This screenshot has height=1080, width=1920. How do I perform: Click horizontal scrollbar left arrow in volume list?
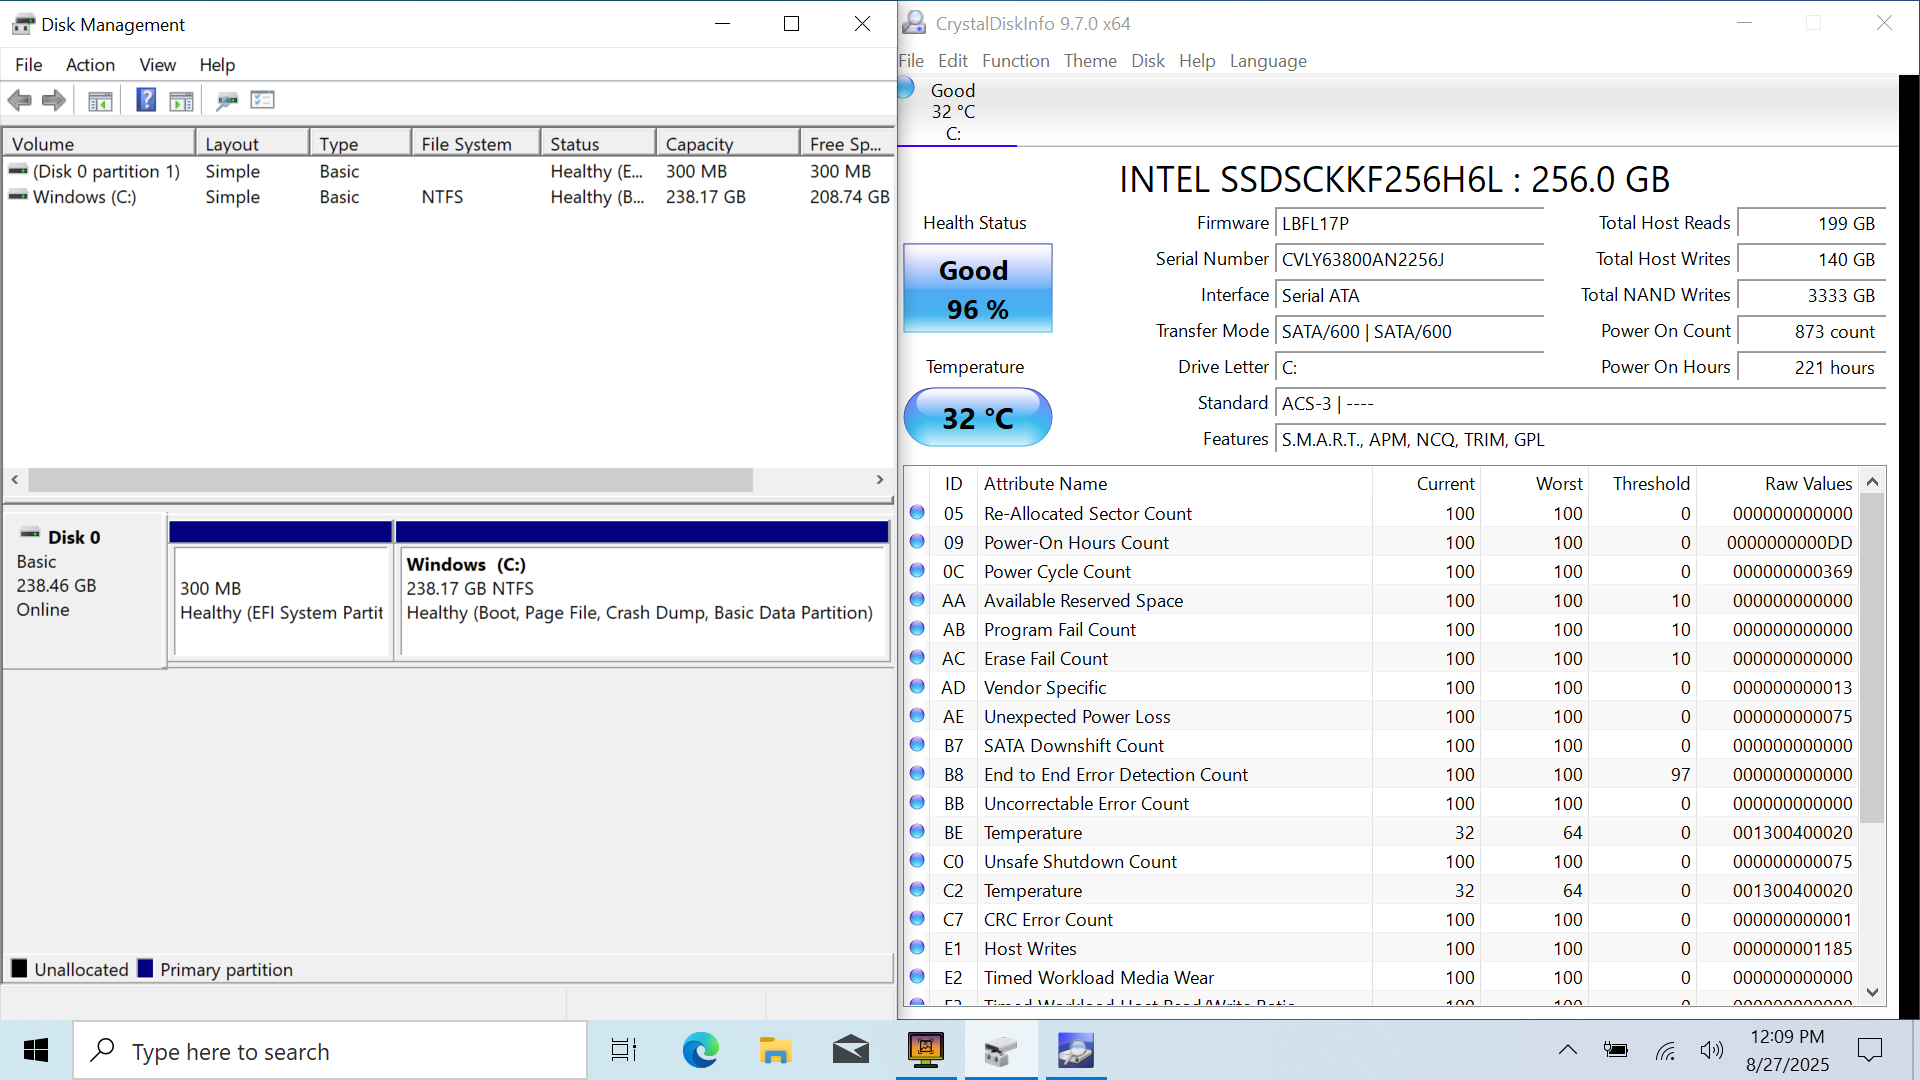(15, 480)
